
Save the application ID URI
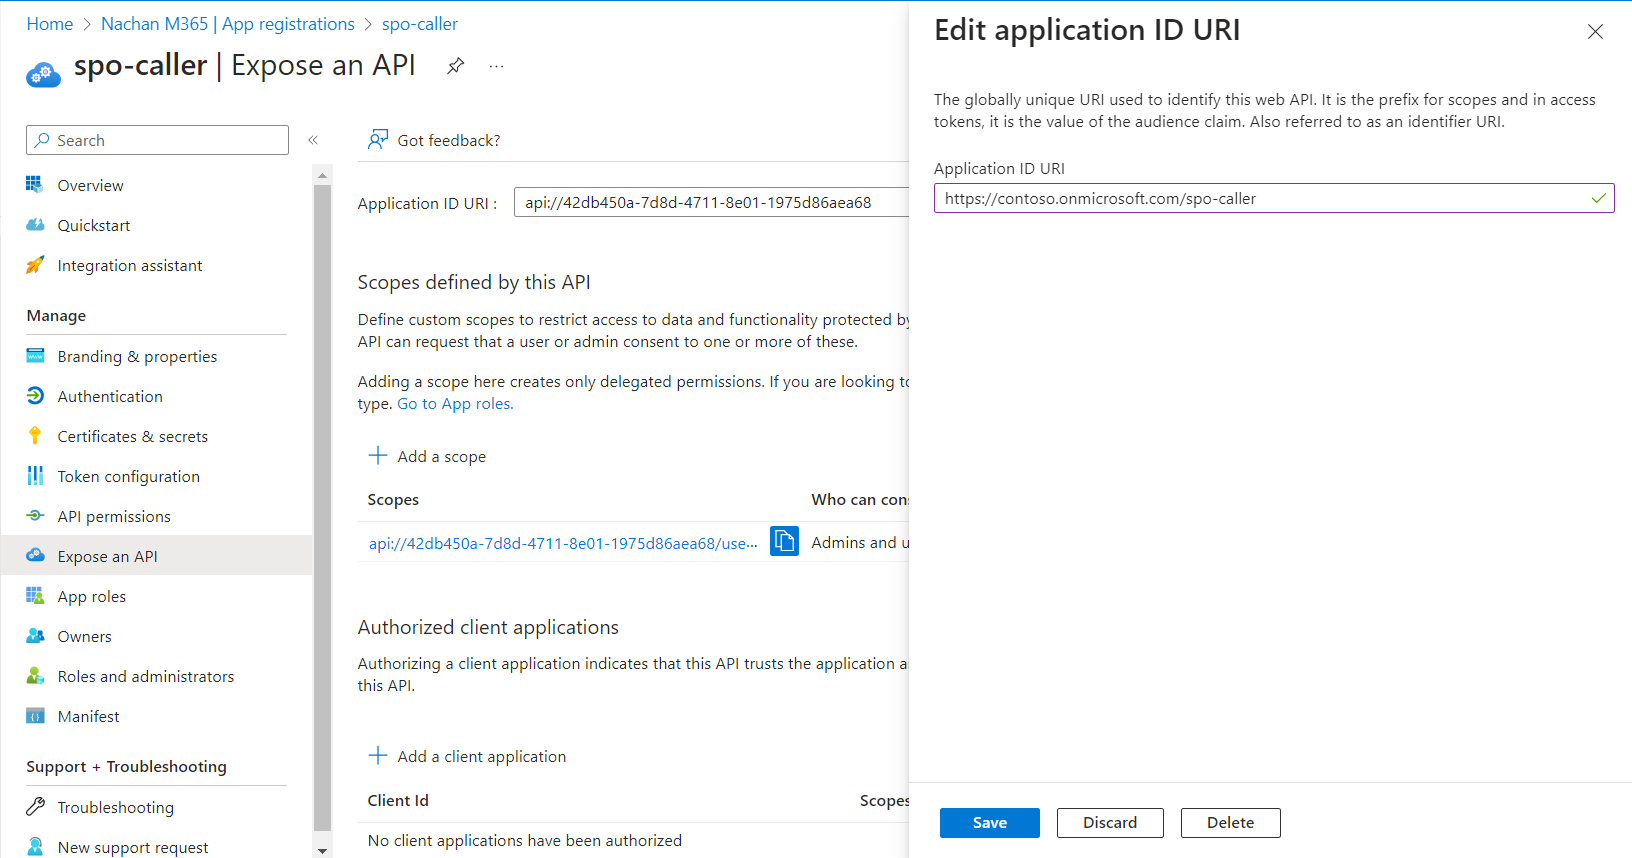[989, 822]
